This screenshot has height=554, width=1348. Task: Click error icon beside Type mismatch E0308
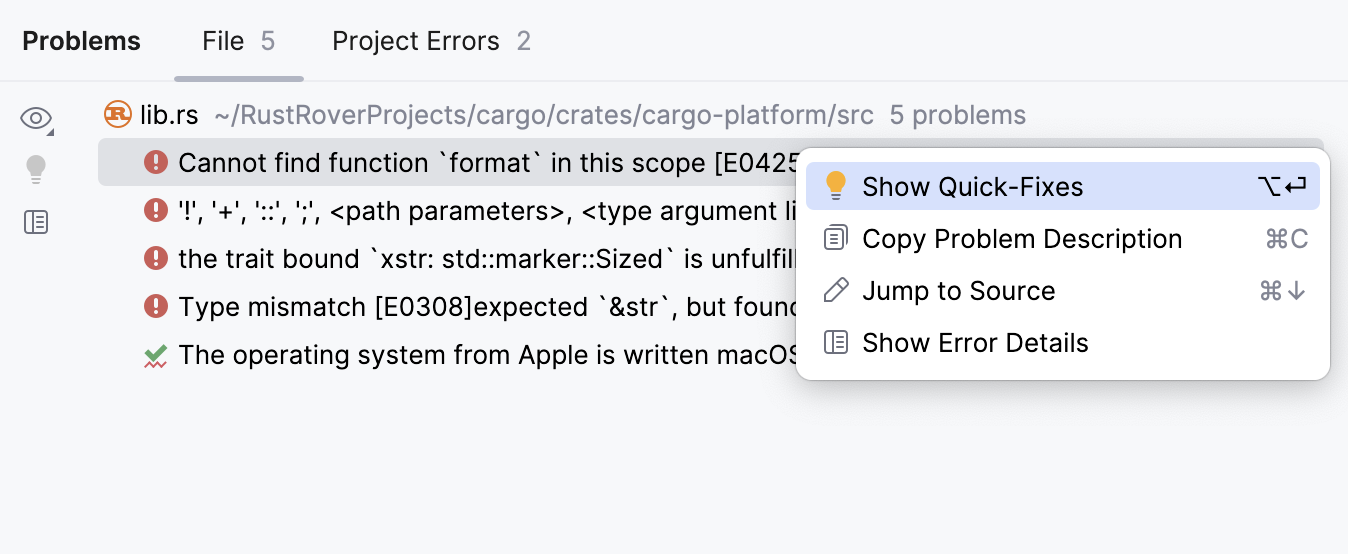[155, 306]
